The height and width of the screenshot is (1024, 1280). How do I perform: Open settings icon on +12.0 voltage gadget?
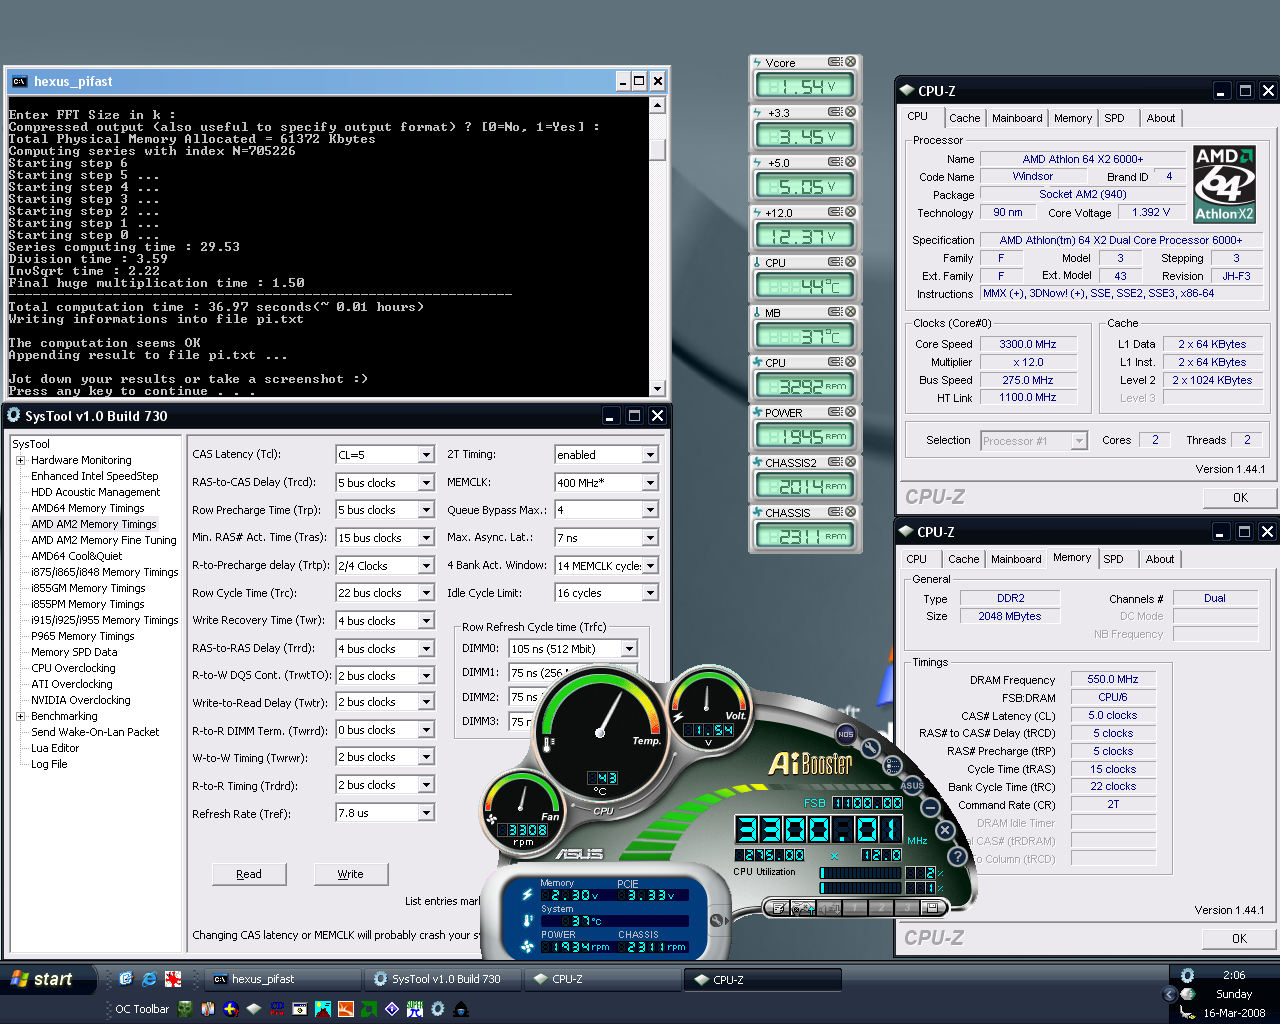pyautogui.click(x=835, y=212)
